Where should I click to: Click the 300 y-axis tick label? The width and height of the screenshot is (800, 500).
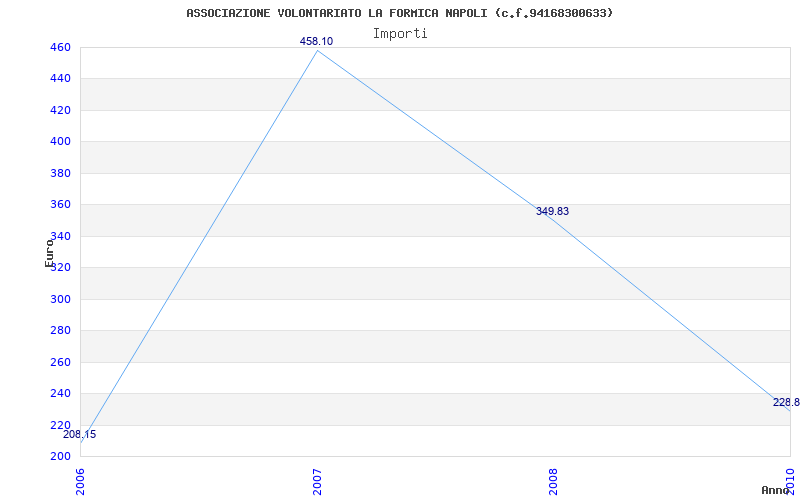click(60, 299)
